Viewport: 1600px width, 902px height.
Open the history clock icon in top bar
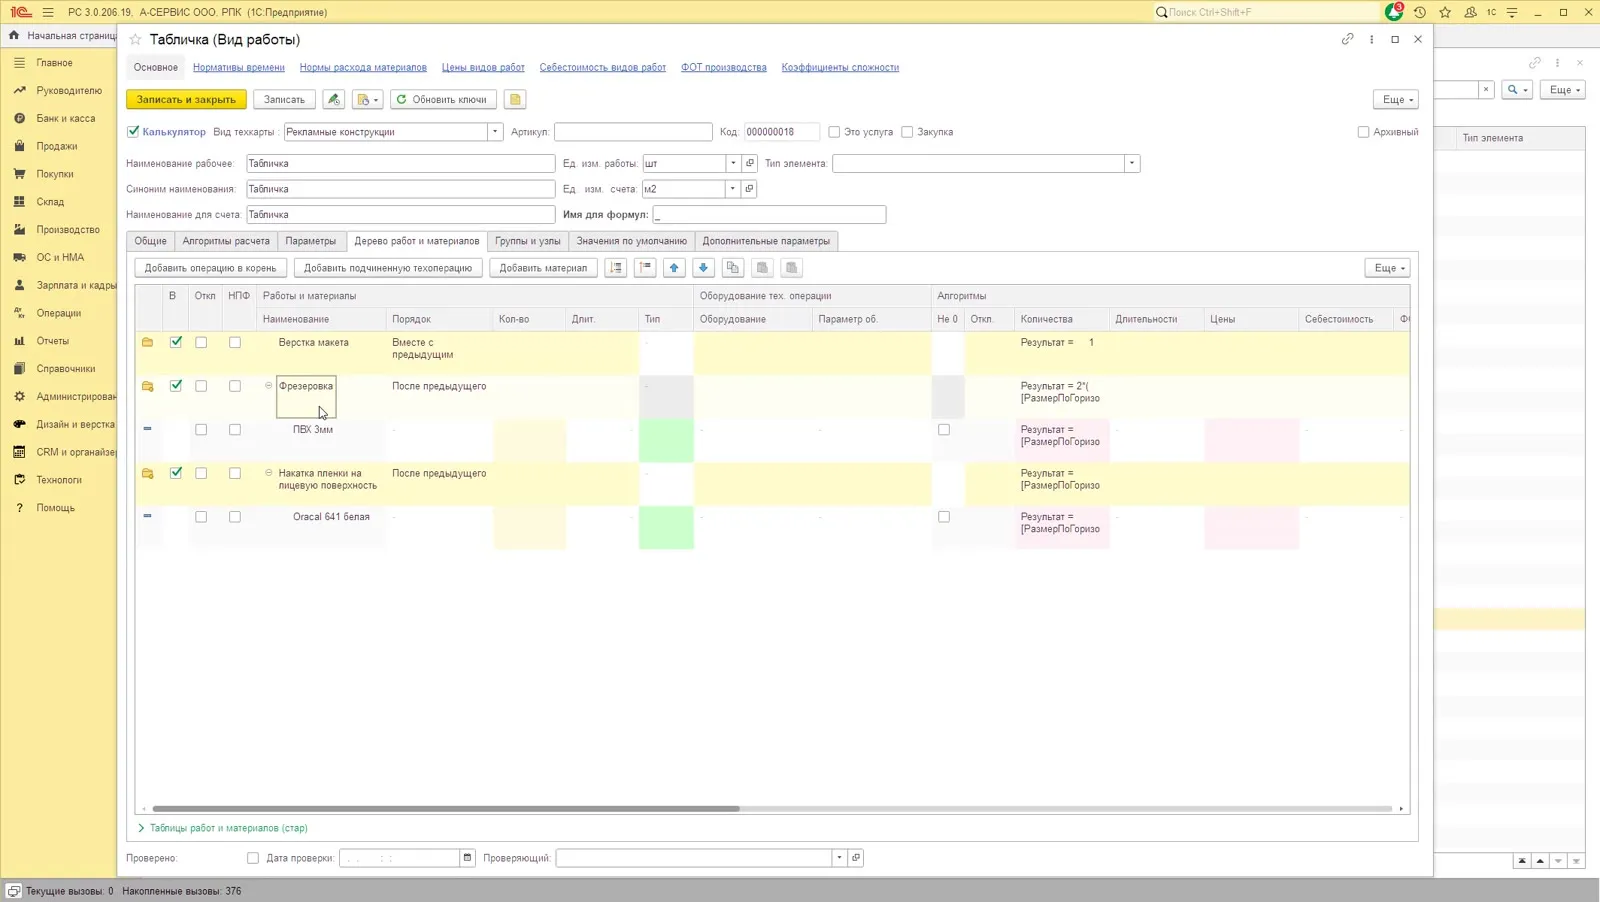pos(1419,12)
